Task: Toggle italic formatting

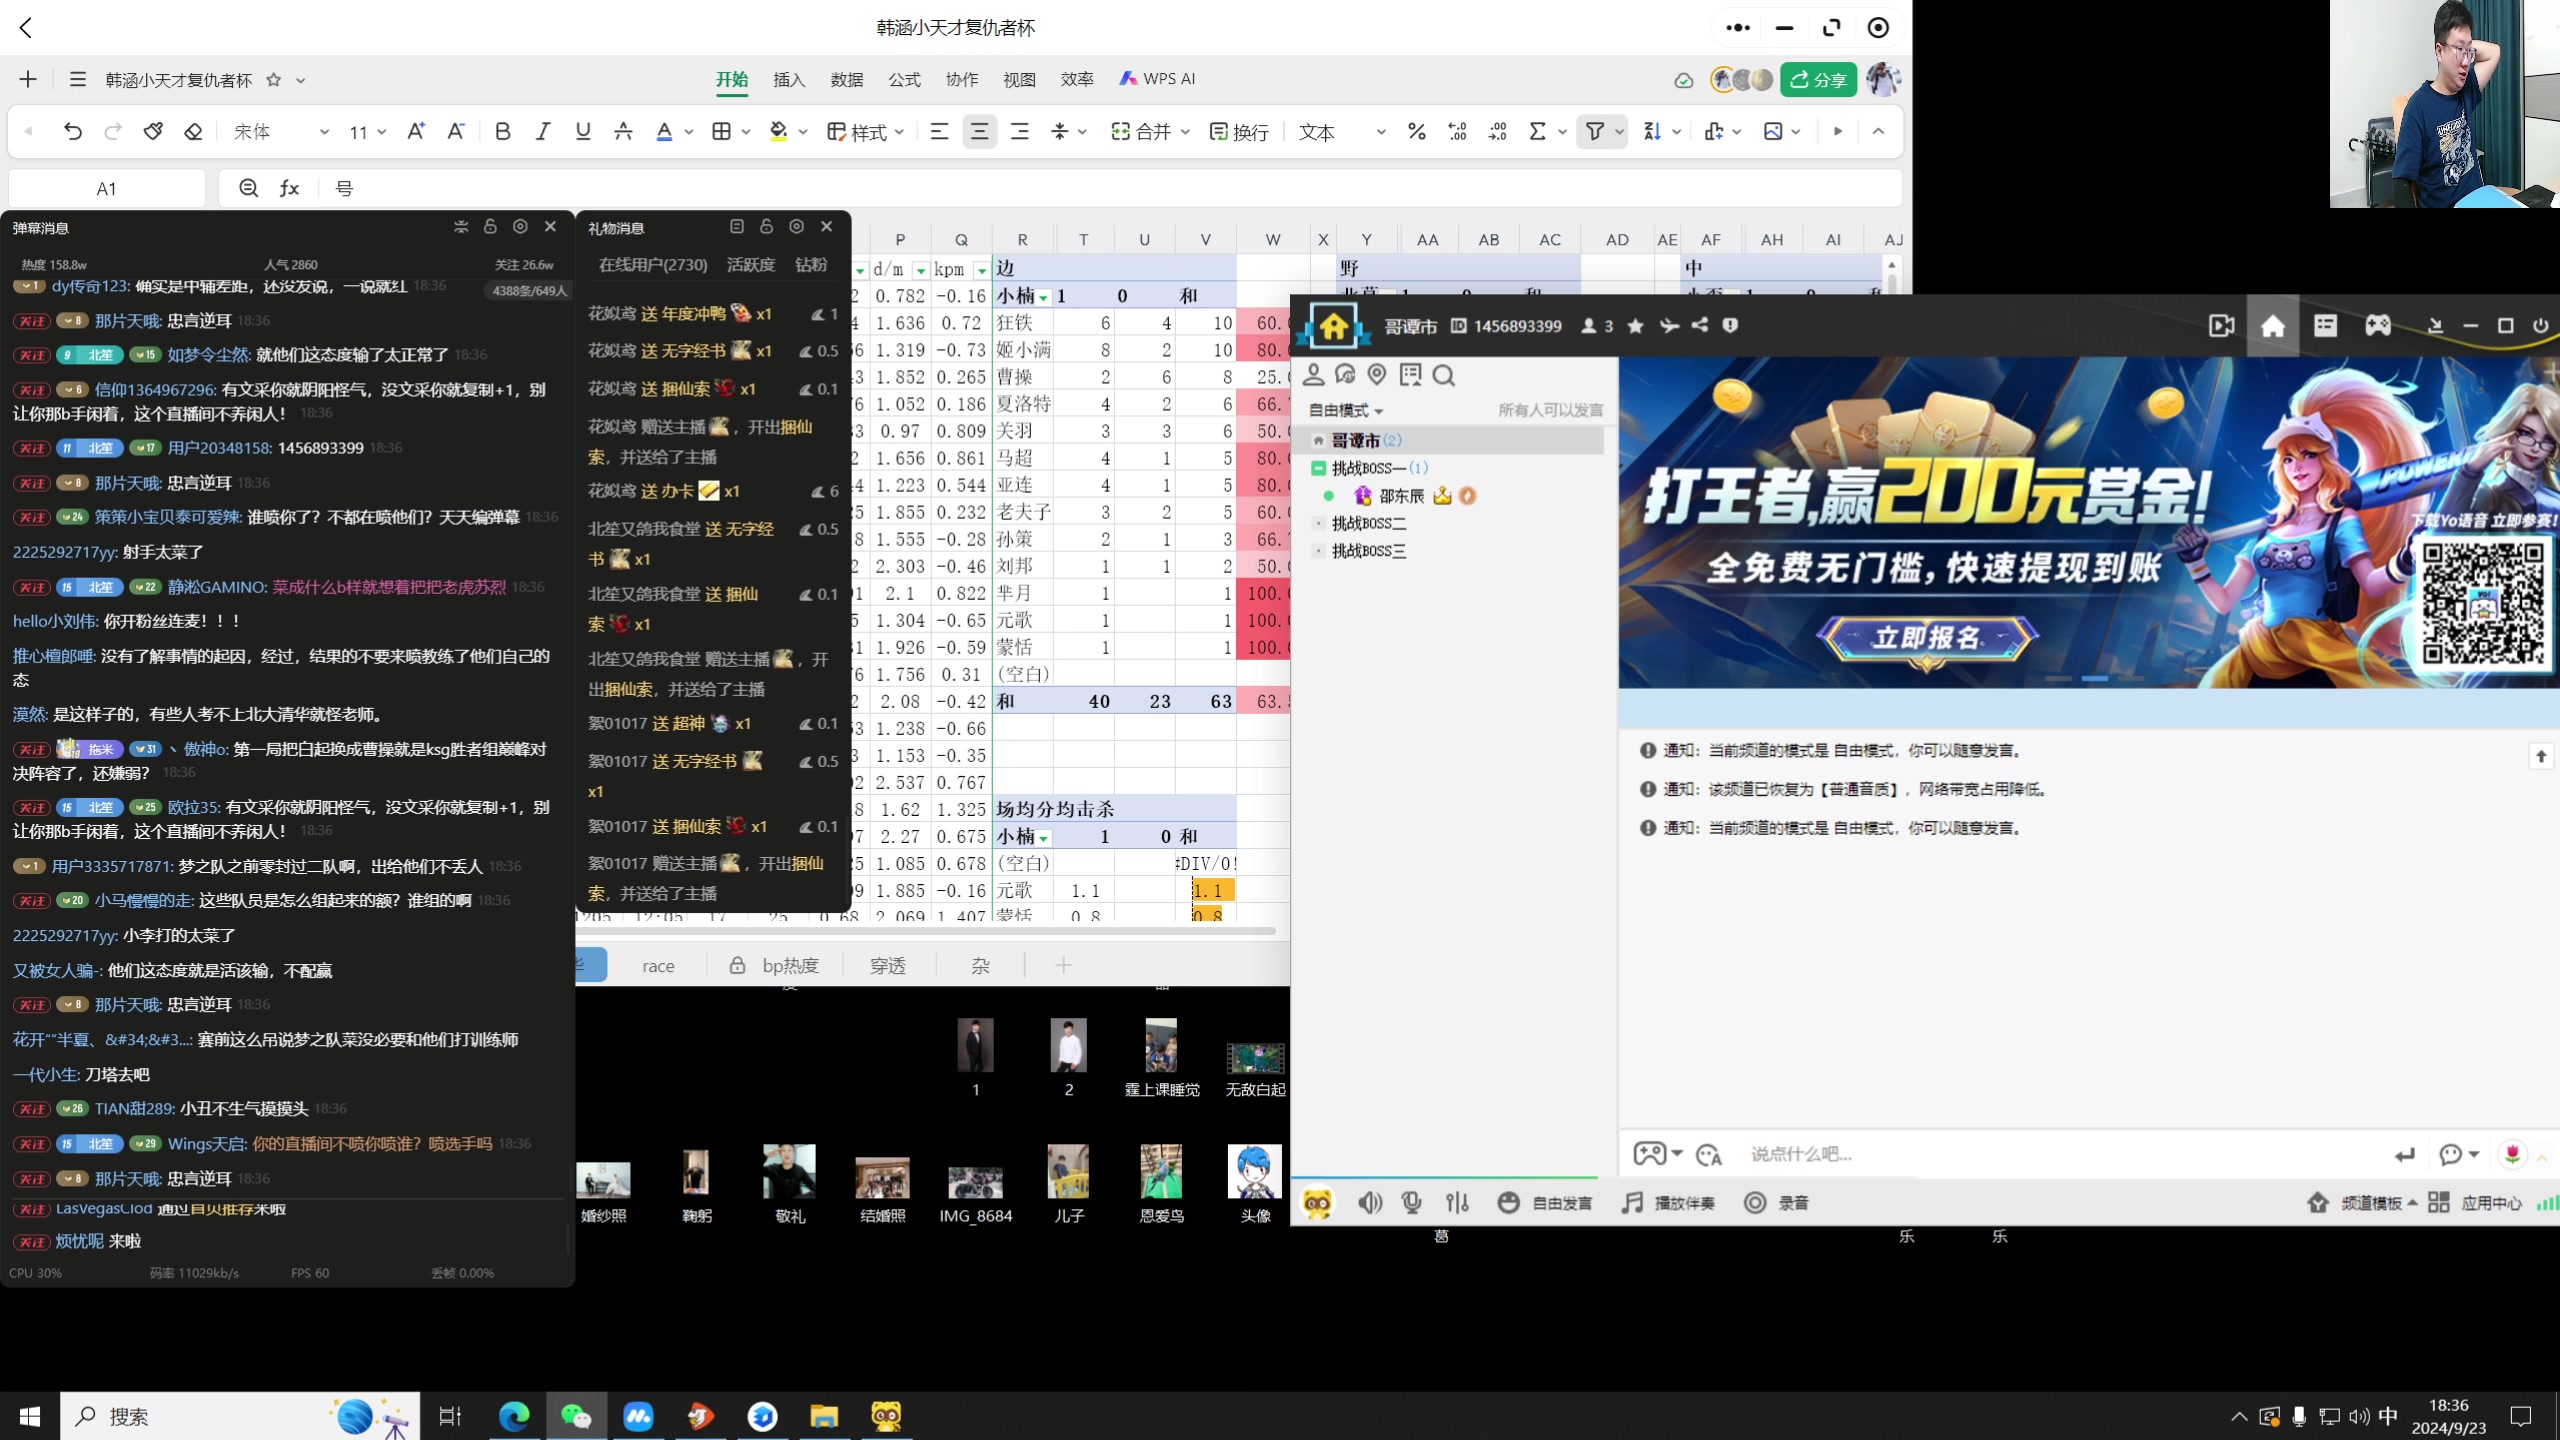Action: click(x=543, y=131)
